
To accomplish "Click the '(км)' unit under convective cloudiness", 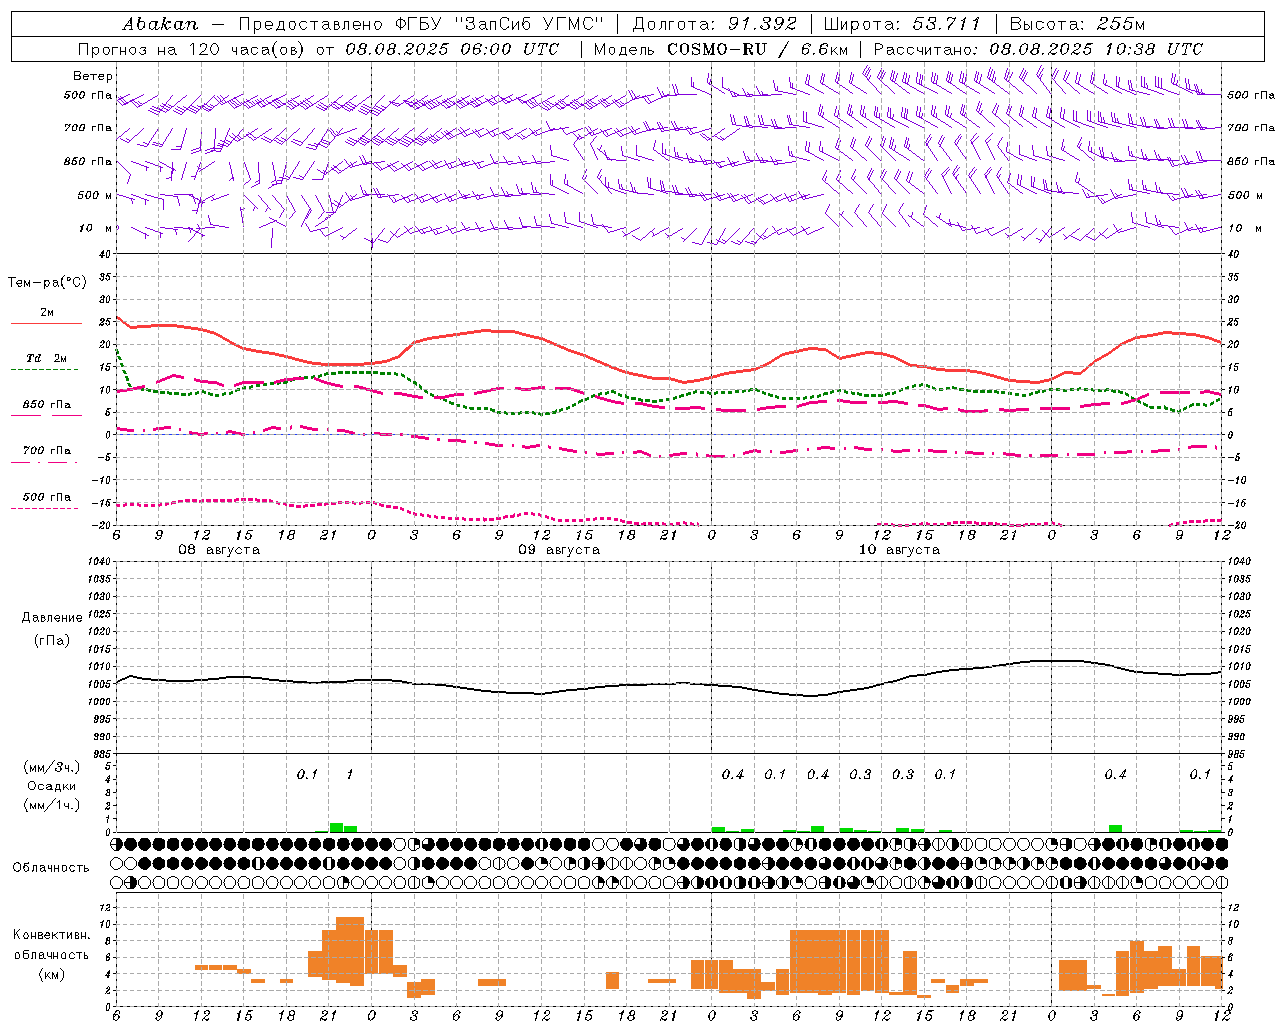I will click(51, 974).
